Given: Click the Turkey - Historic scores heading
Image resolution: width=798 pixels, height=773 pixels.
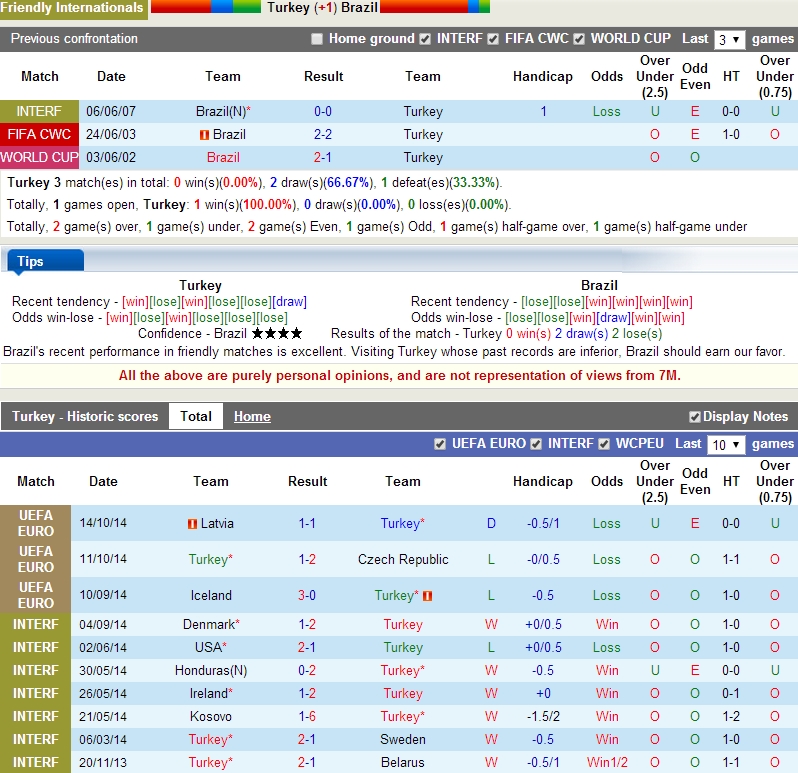Looking at the screenshot, I should [85, 416].
